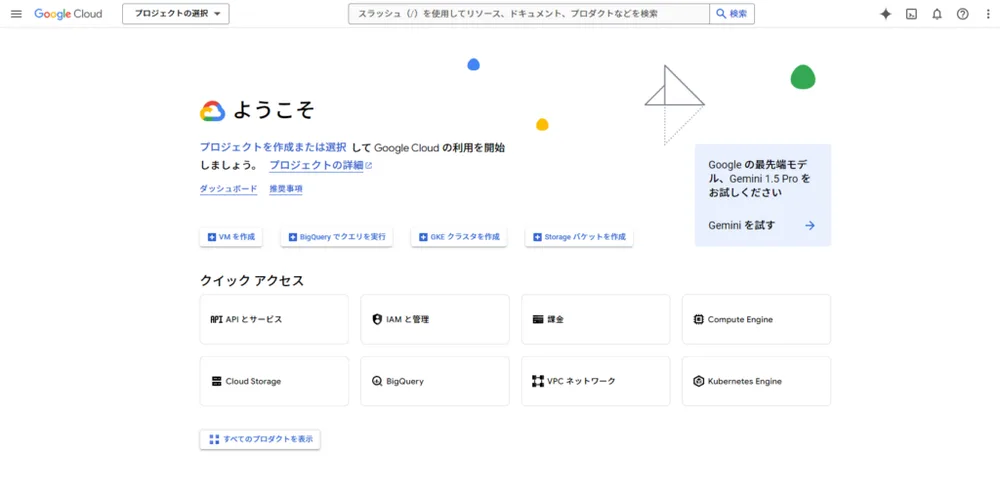The image size is (1000, 493).
Task: Click the chip icon on Compute Engine card
Action: click(x=698, y=319)
